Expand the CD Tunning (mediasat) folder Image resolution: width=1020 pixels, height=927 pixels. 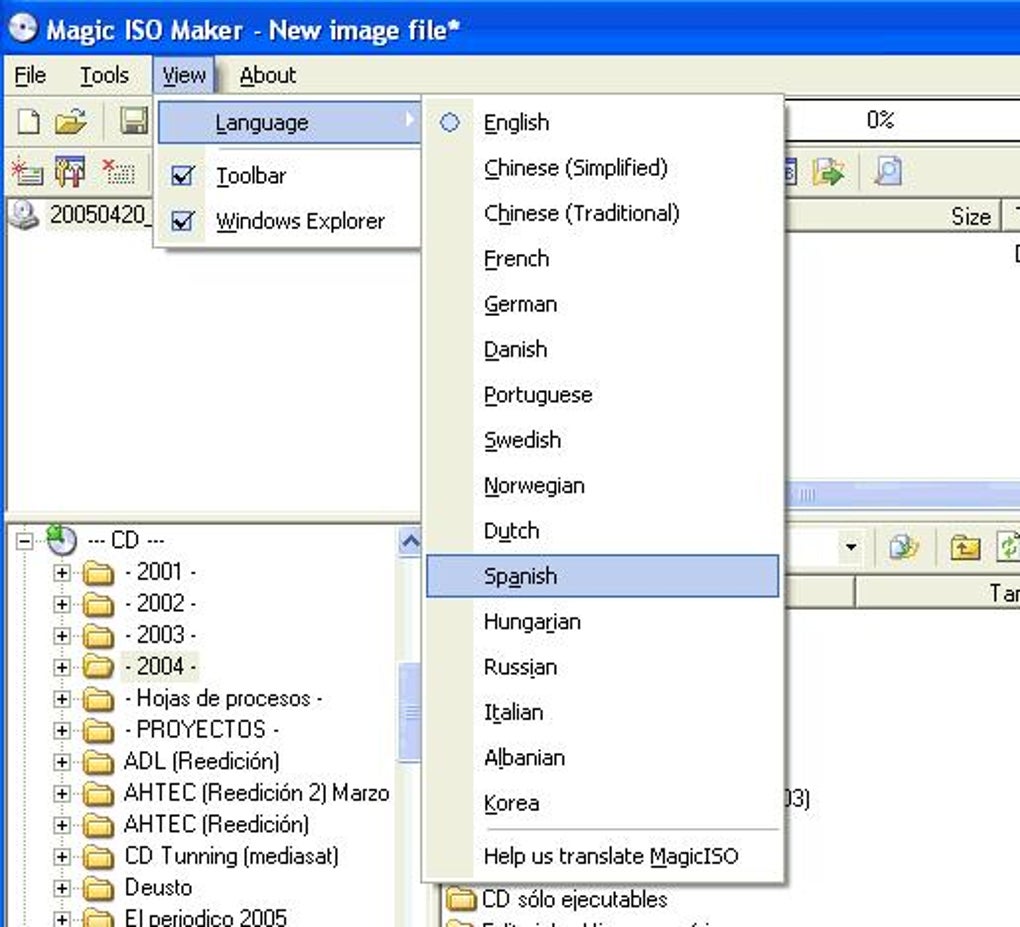[62, 857]
